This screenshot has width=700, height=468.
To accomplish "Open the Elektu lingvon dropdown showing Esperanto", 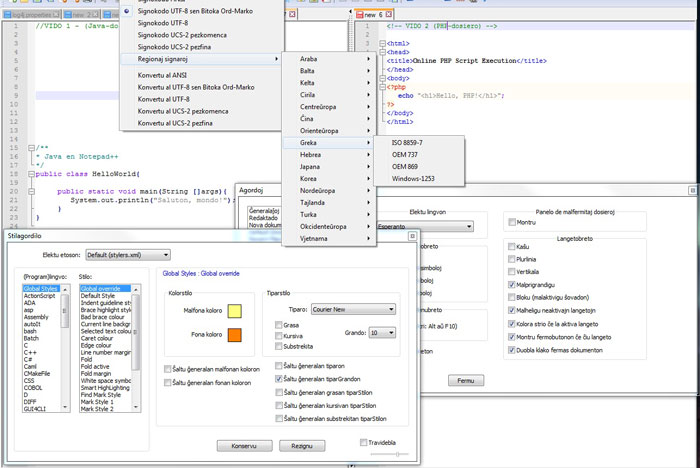I will 425,226.
